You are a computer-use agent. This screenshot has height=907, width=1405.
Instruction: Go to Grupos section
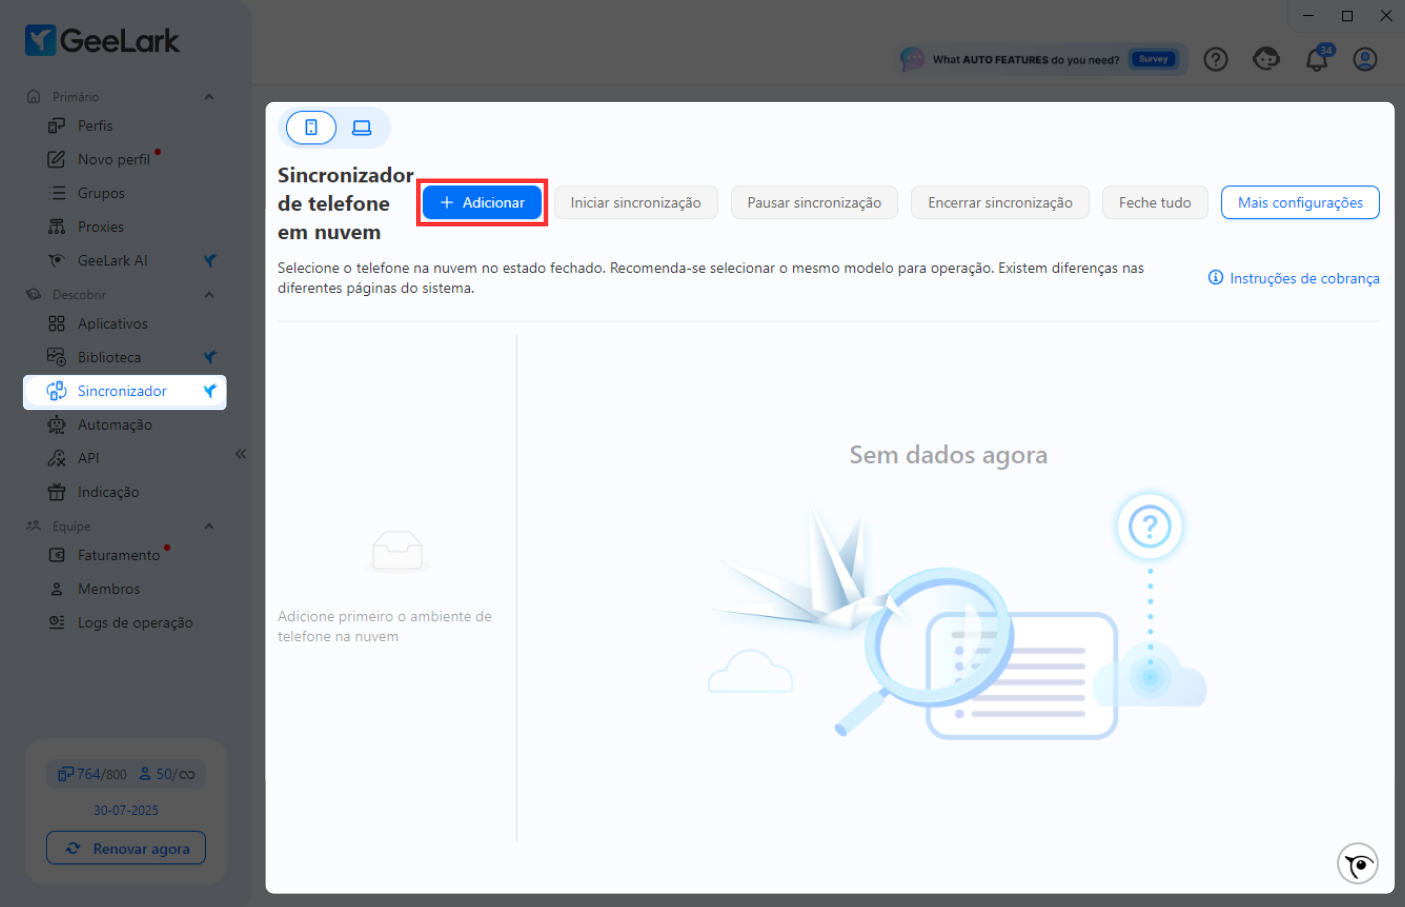[x=101, y=193]
